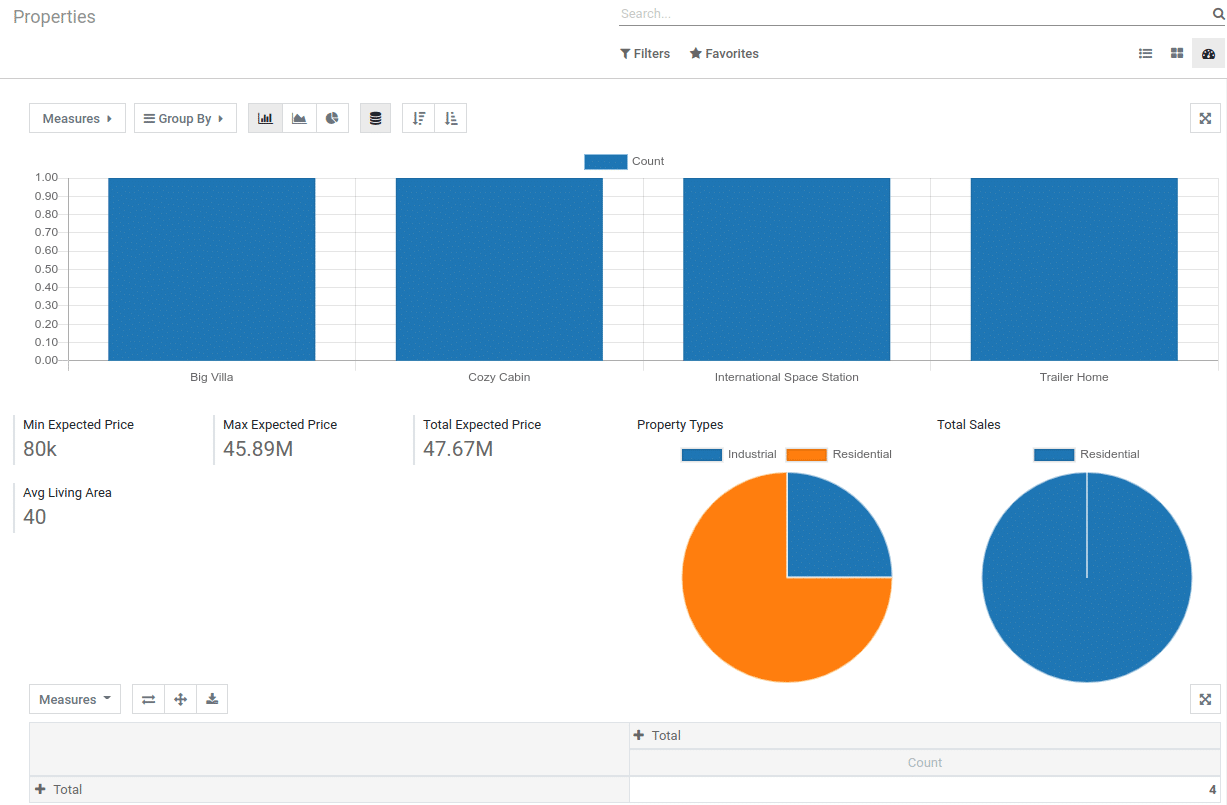Expand all pivot table rows

(180, 699)
